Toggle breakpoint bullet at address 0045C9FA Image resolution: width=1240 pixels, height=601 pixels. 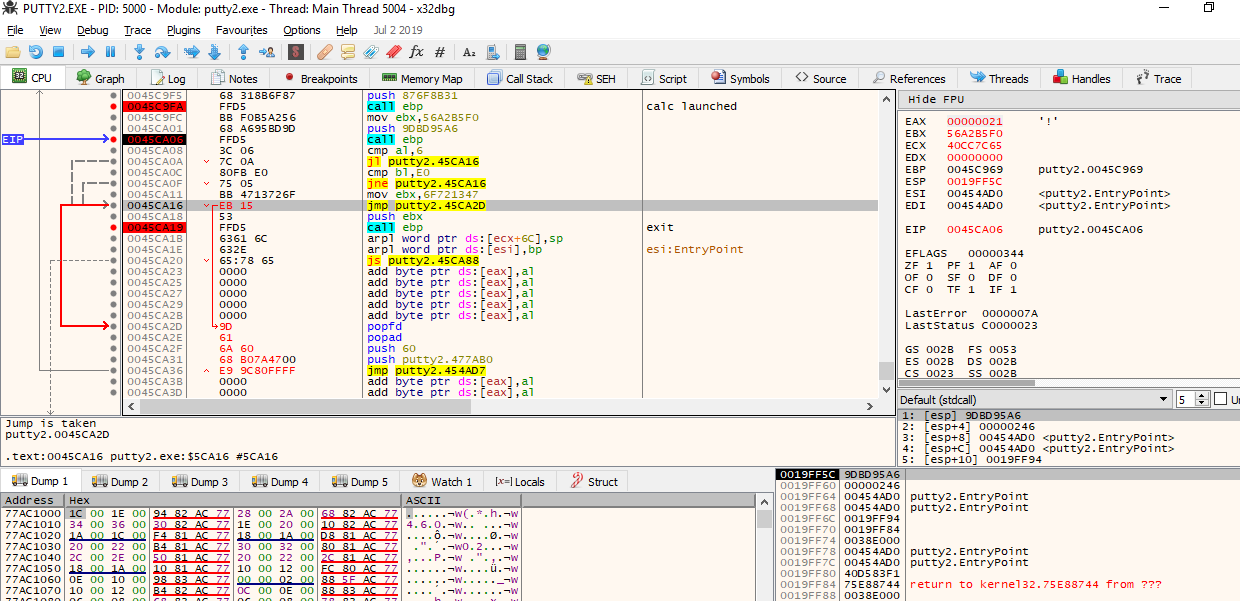[x=114, y=106]
